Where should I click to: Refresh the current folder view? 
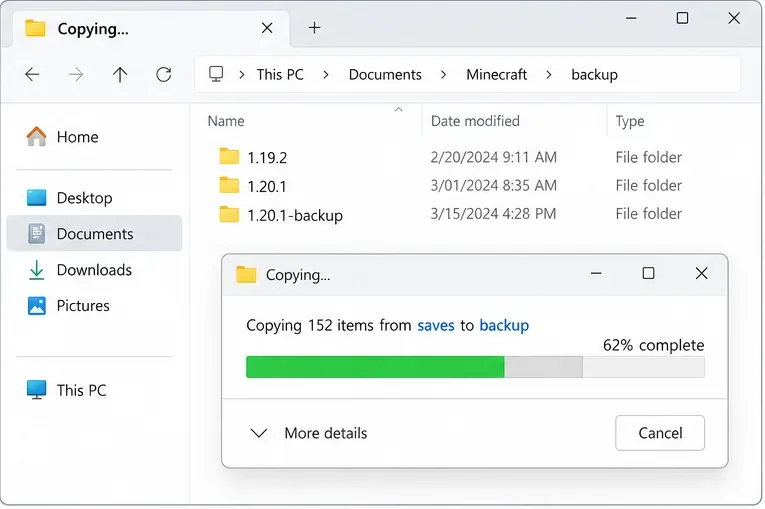[x=163, y=75]
